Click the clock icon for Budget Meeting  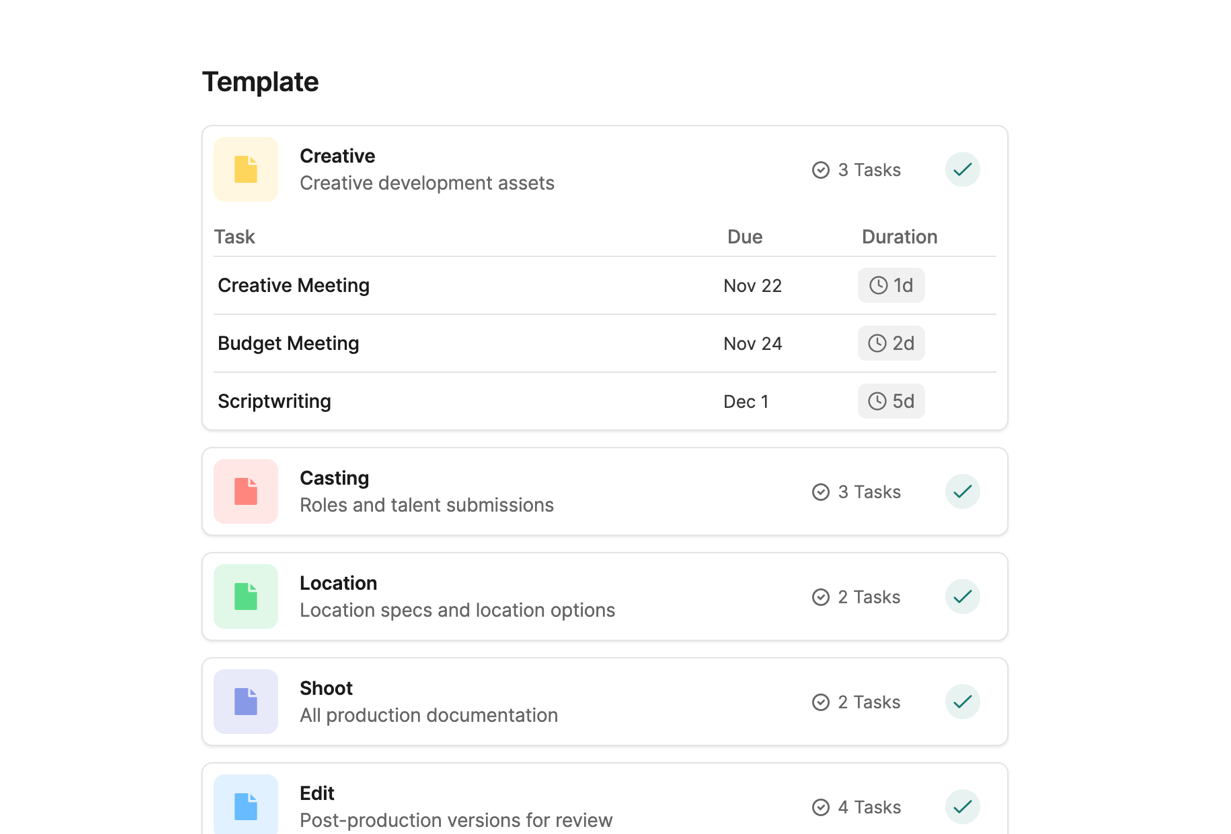pyautogui.click(x=877, y=344)
